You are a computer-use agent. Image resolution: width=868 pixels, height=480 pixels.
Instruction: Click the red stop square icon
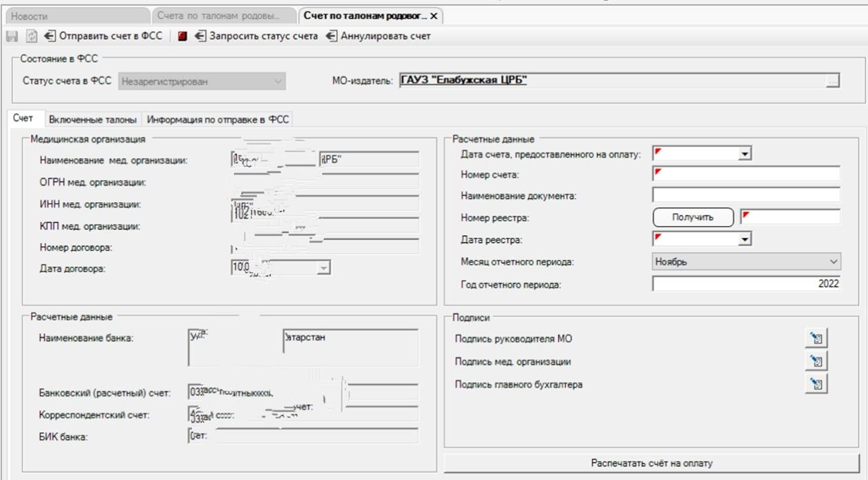coord(182,37)
